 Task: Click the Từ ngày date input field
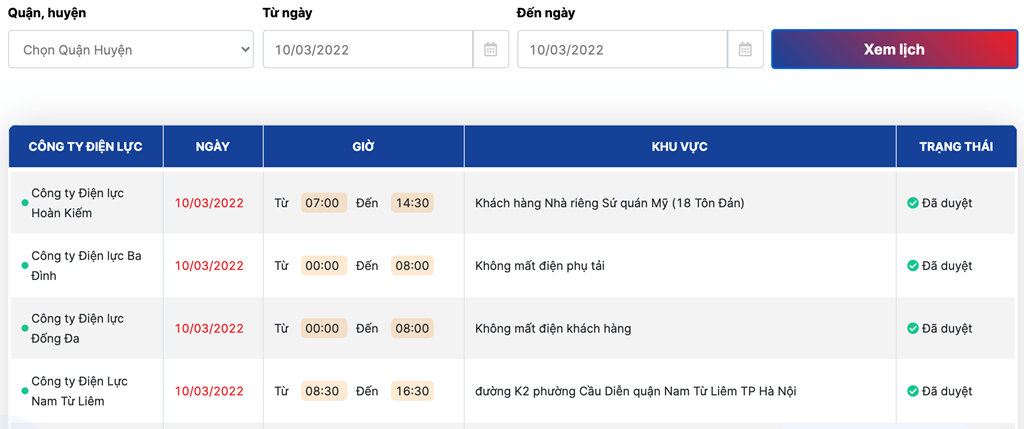(x=368, y=49)
